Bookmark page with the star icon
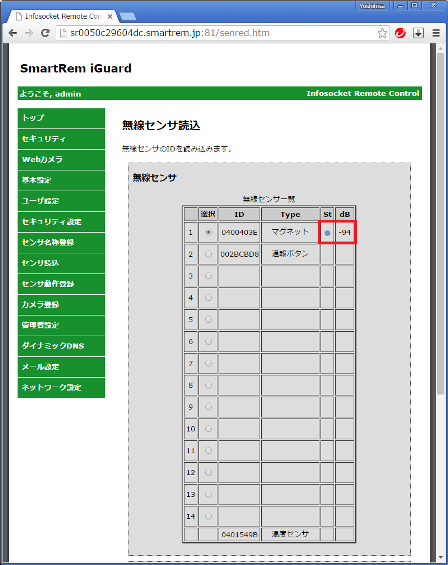The image size is (448, 565). click(x=382, y=33)
